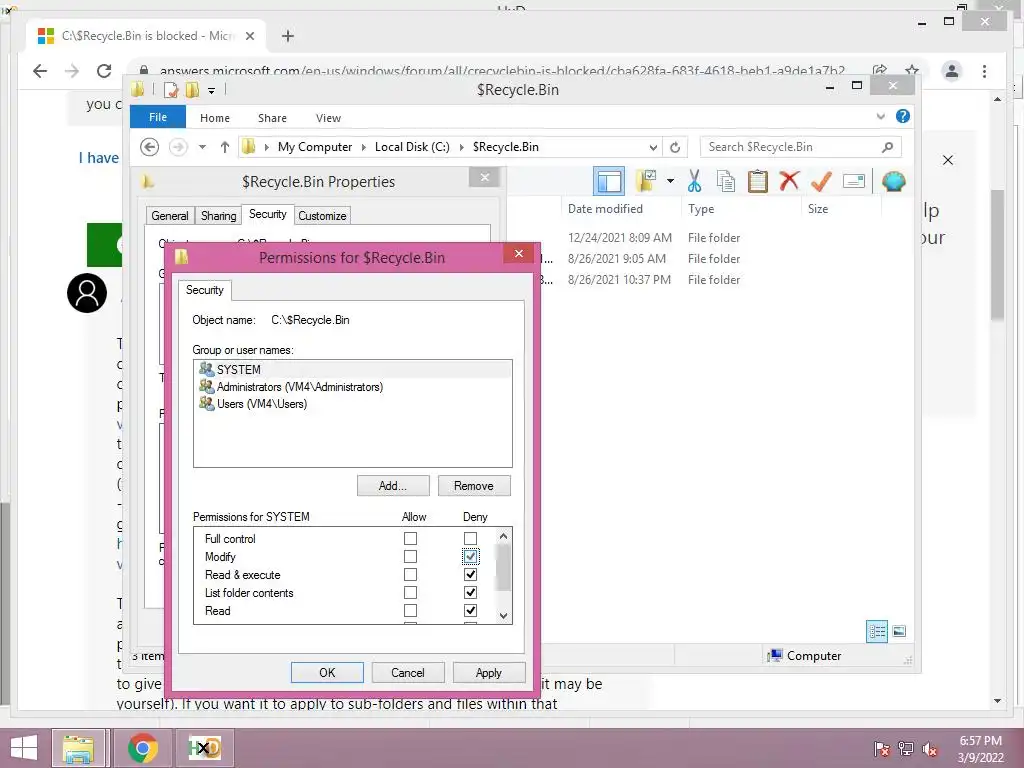Open folder options icon in Explorer toolbar
This screenshot has width=1024, height=768.
[646, 181]
